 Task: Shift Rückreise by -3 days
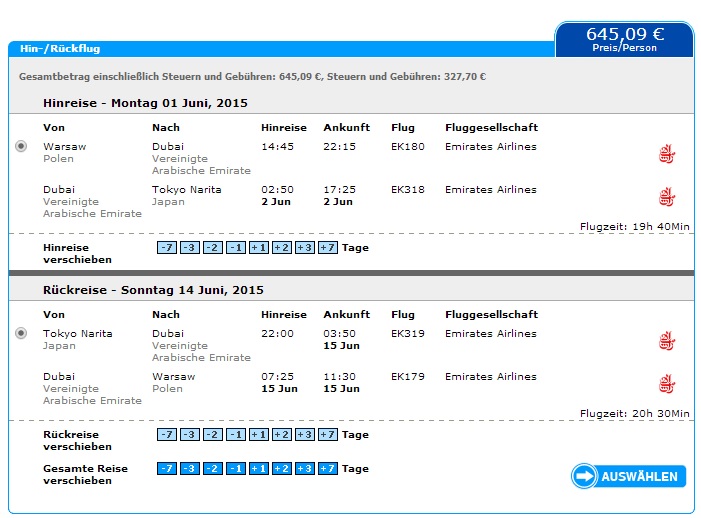(190, 434)
